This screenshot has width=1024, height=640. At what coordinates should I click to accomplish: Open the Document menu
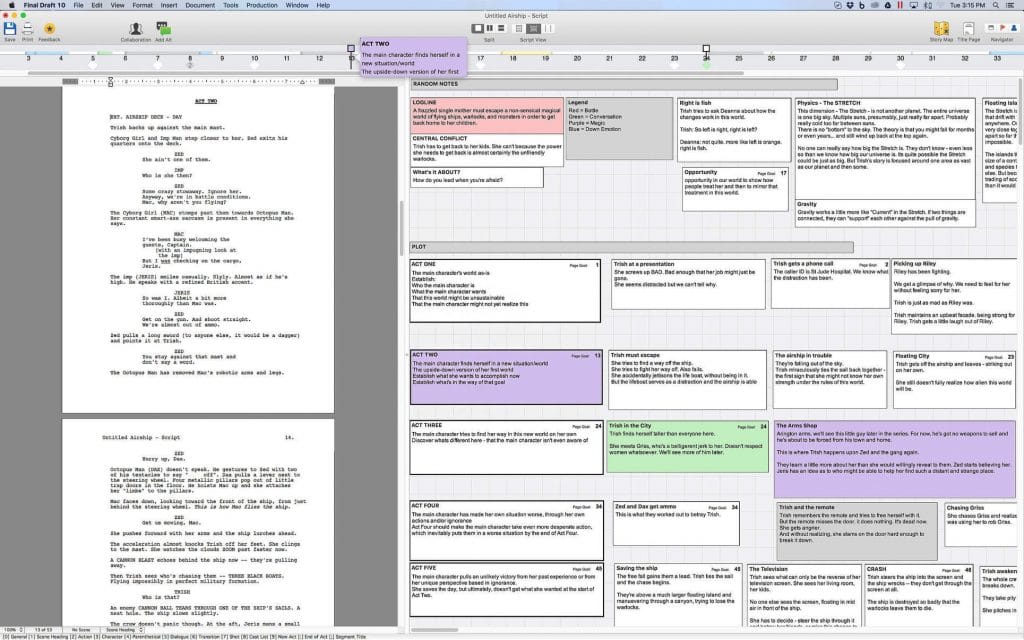click(199, 5)
